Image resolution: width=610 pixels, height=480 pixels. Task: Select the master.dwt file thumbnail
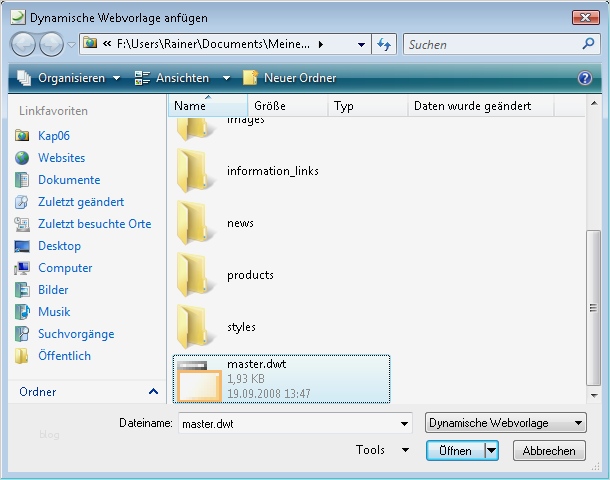point(199,381)
